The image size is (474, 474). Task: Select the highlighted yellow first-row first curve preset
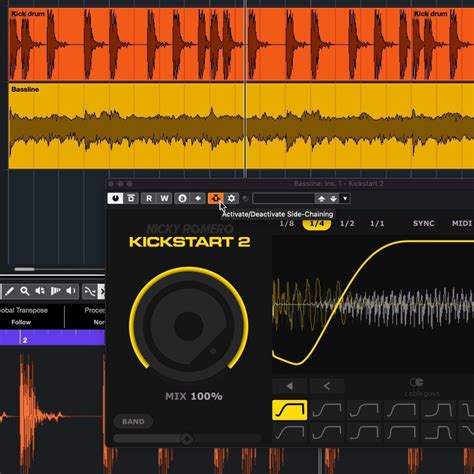coord(290,410)
